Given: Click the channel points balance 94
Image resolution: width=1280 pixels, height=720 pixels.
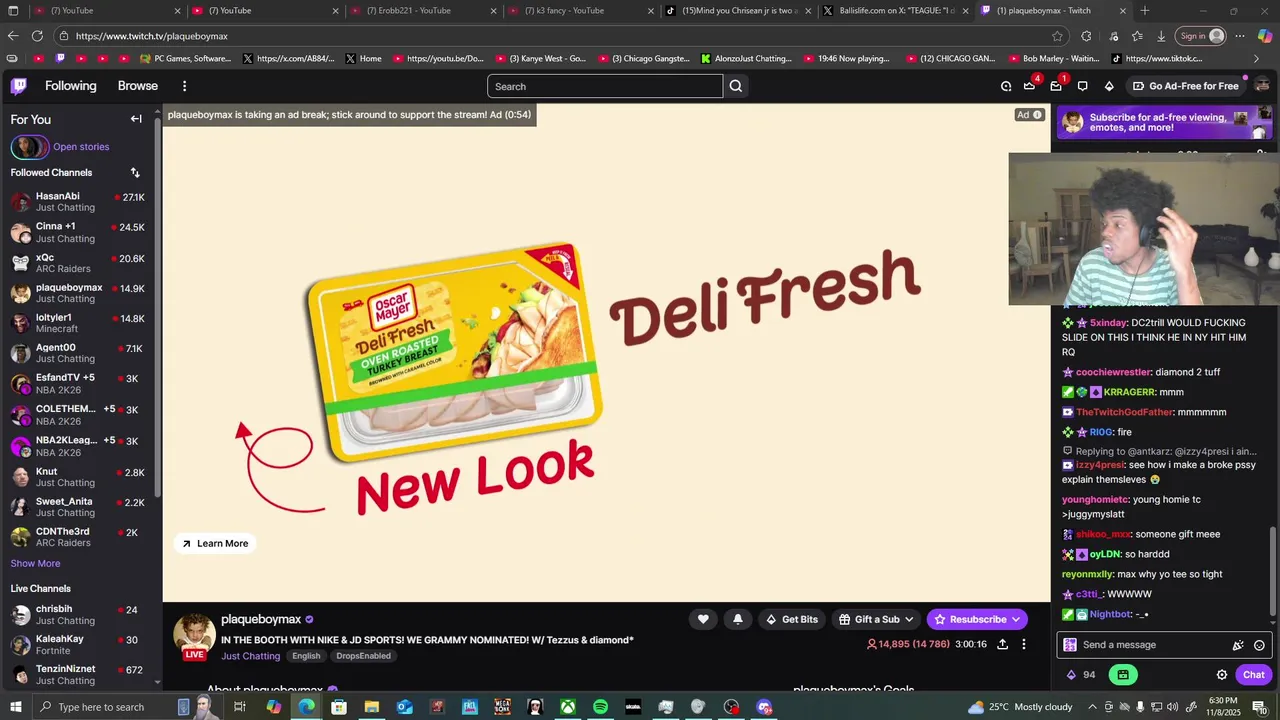Looking at the screenshot, I should 1081,675.
